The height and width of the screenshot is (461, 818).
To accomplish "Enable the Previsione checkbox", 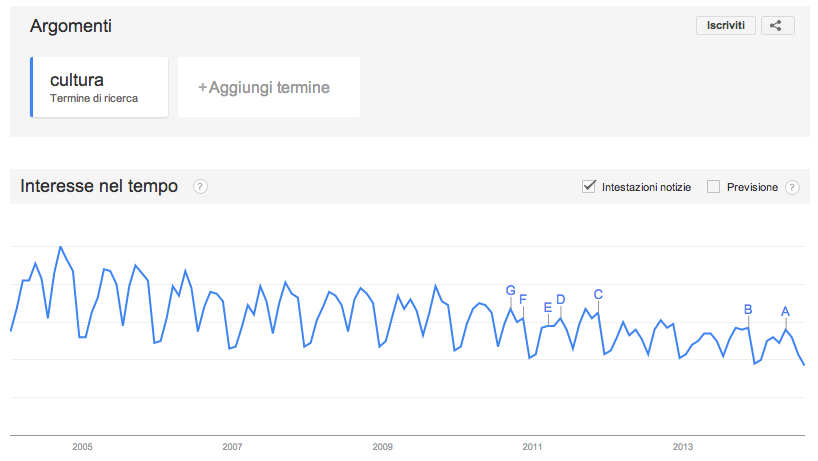I will [713, 187].
